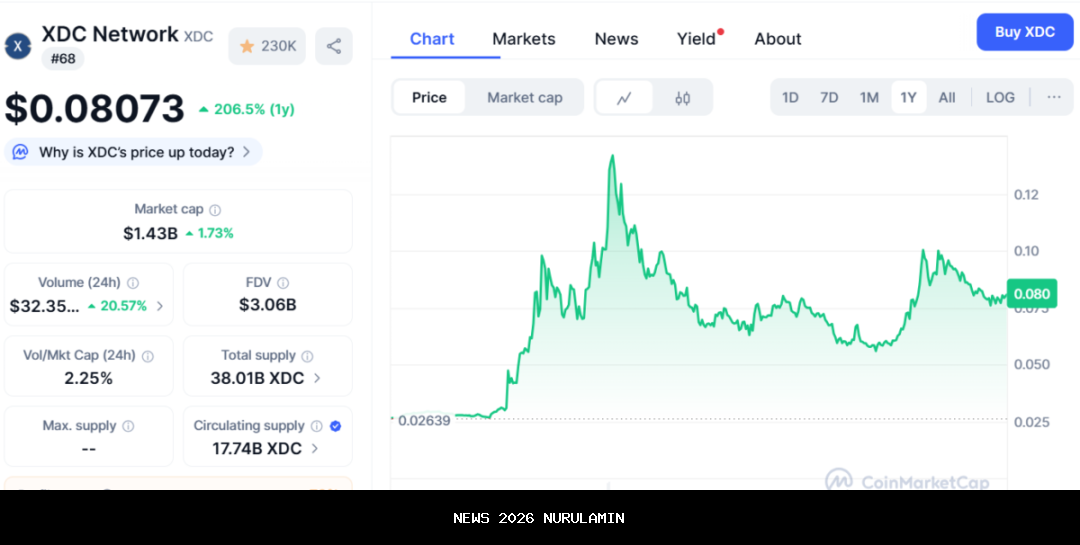Switch to the News tab
Screen dimensions: 1080x545
(x=616, y=39)
